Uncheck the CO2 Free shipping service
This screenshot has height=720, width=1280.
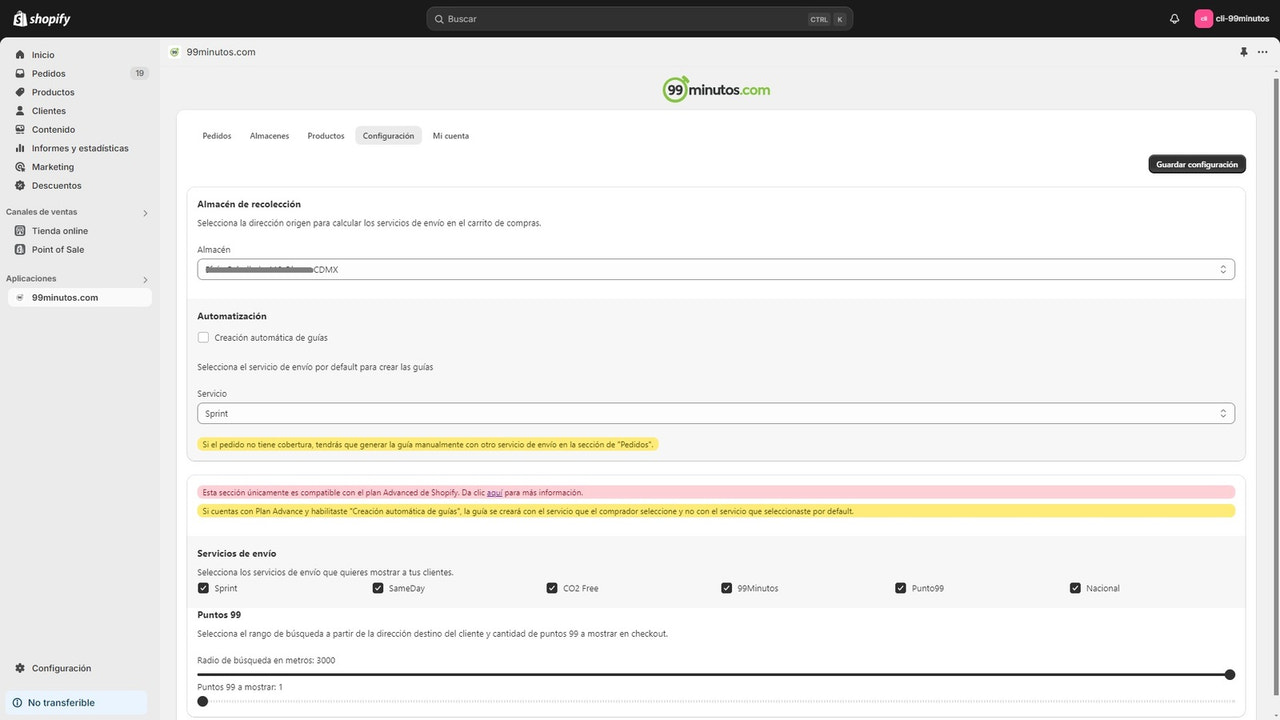552,588
